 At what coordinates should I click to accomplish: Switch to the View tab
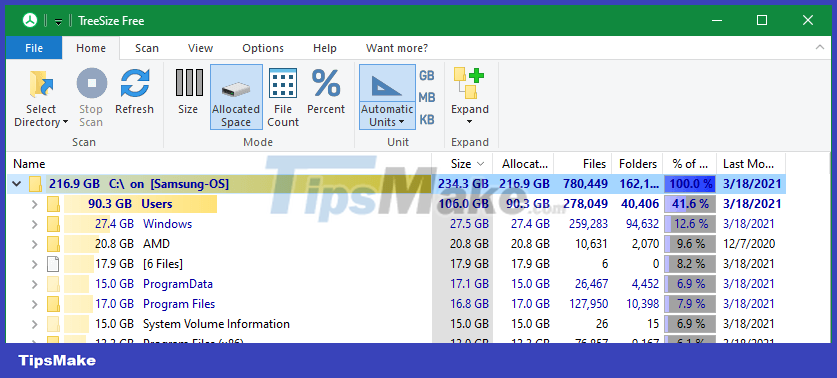tap(200, 48)
